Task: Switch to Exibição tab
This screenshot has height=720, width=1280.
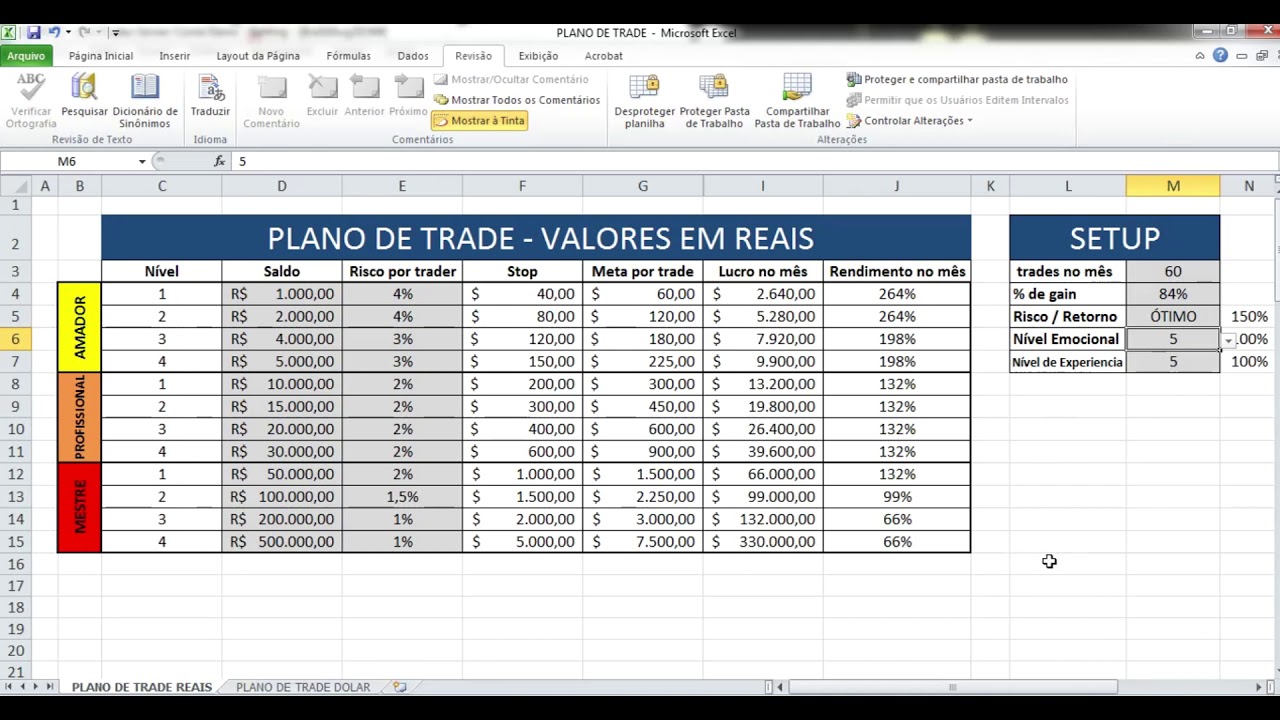Action: pyautogui.click(x=538, y=56)
